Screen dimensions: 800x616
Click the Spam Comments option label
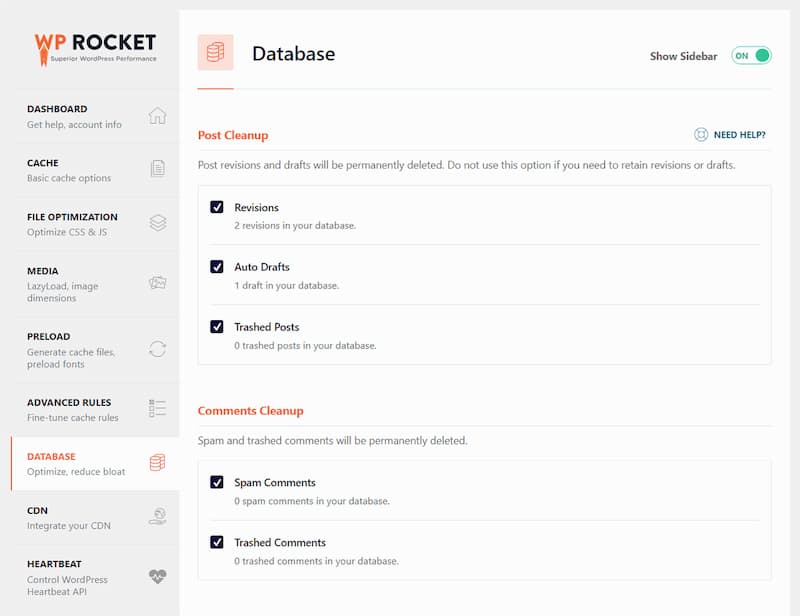pyautogui.click(x=274, y=483)
